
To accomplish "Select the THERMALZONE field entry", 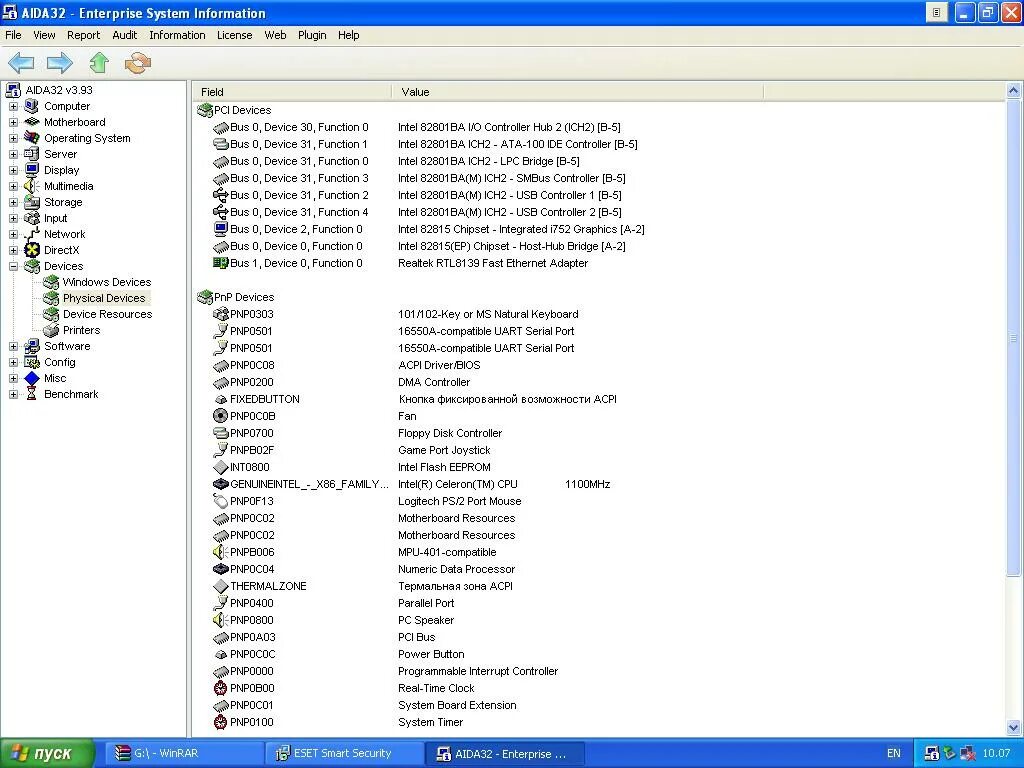I will pos(268,586).
